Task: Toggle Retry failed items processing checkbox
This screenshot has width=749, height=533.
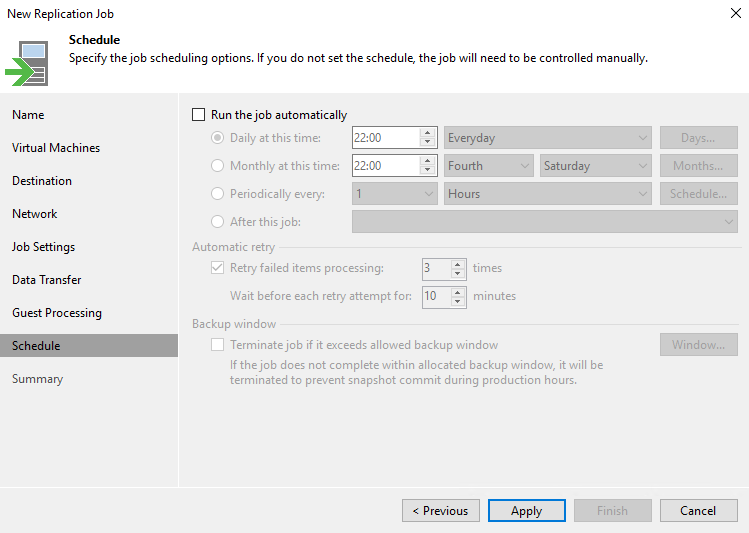Action: point(218,268)
